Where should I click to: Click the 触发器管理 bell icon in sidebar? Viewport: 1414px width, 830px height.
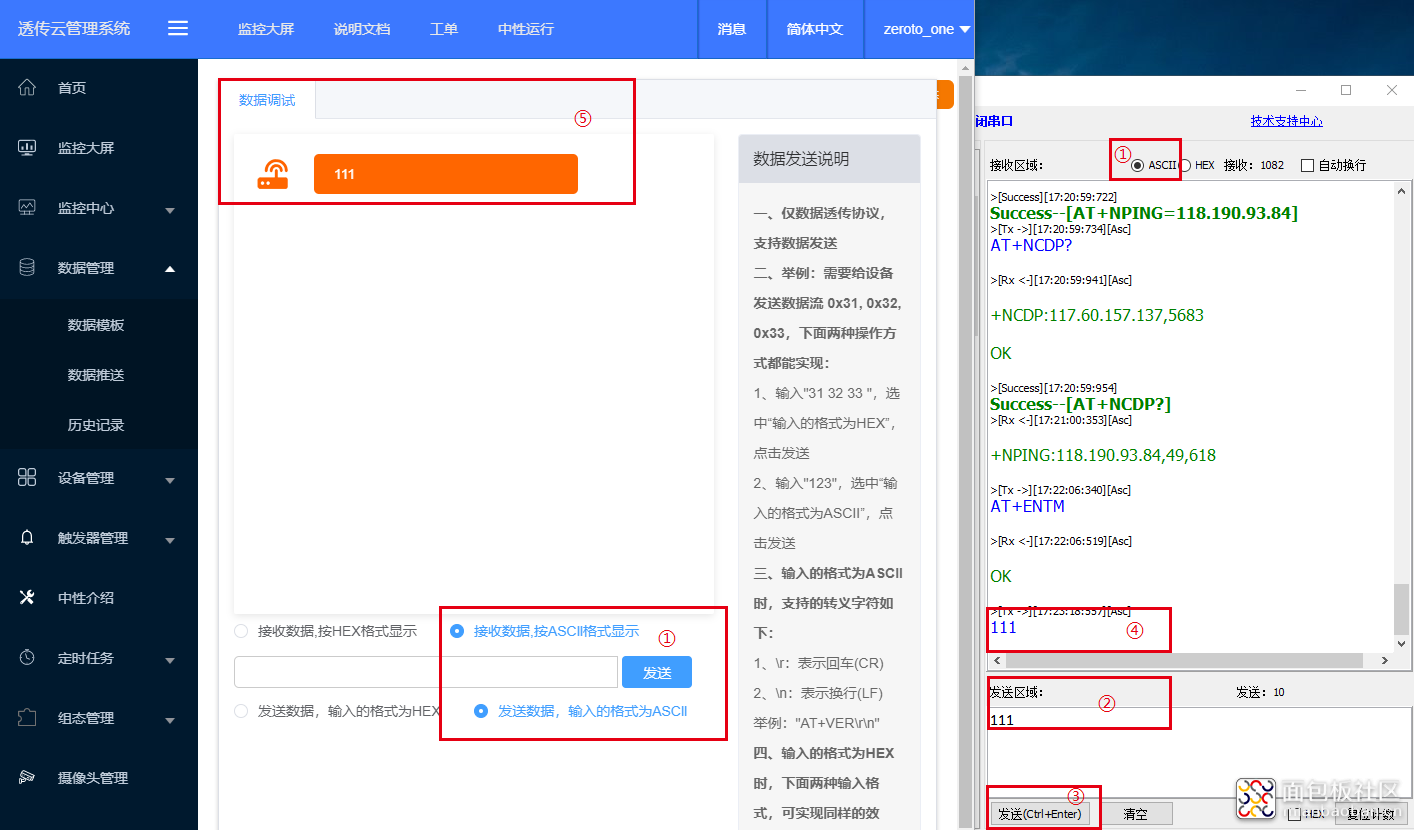tap(28, 538)
